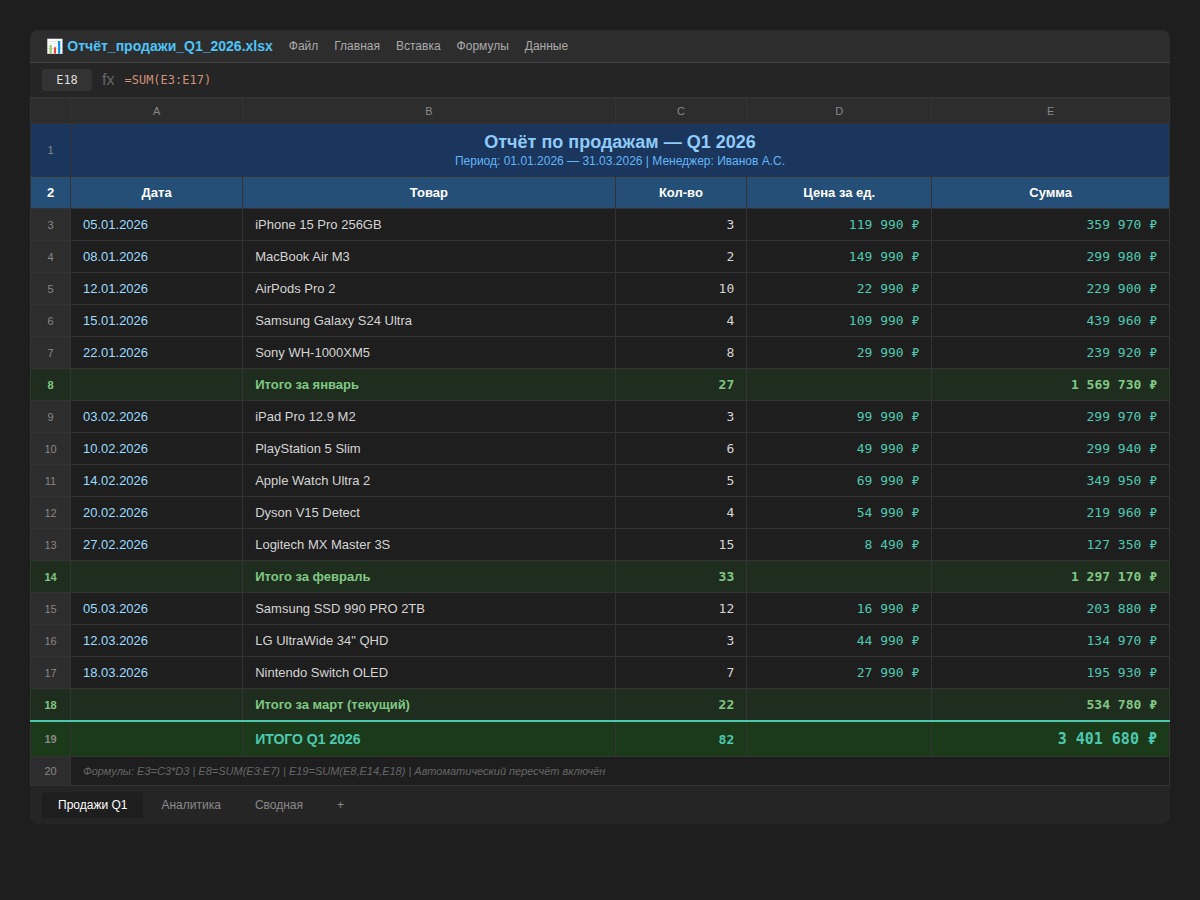Select the Итого за февраль cell

click(x=429, y=577)
